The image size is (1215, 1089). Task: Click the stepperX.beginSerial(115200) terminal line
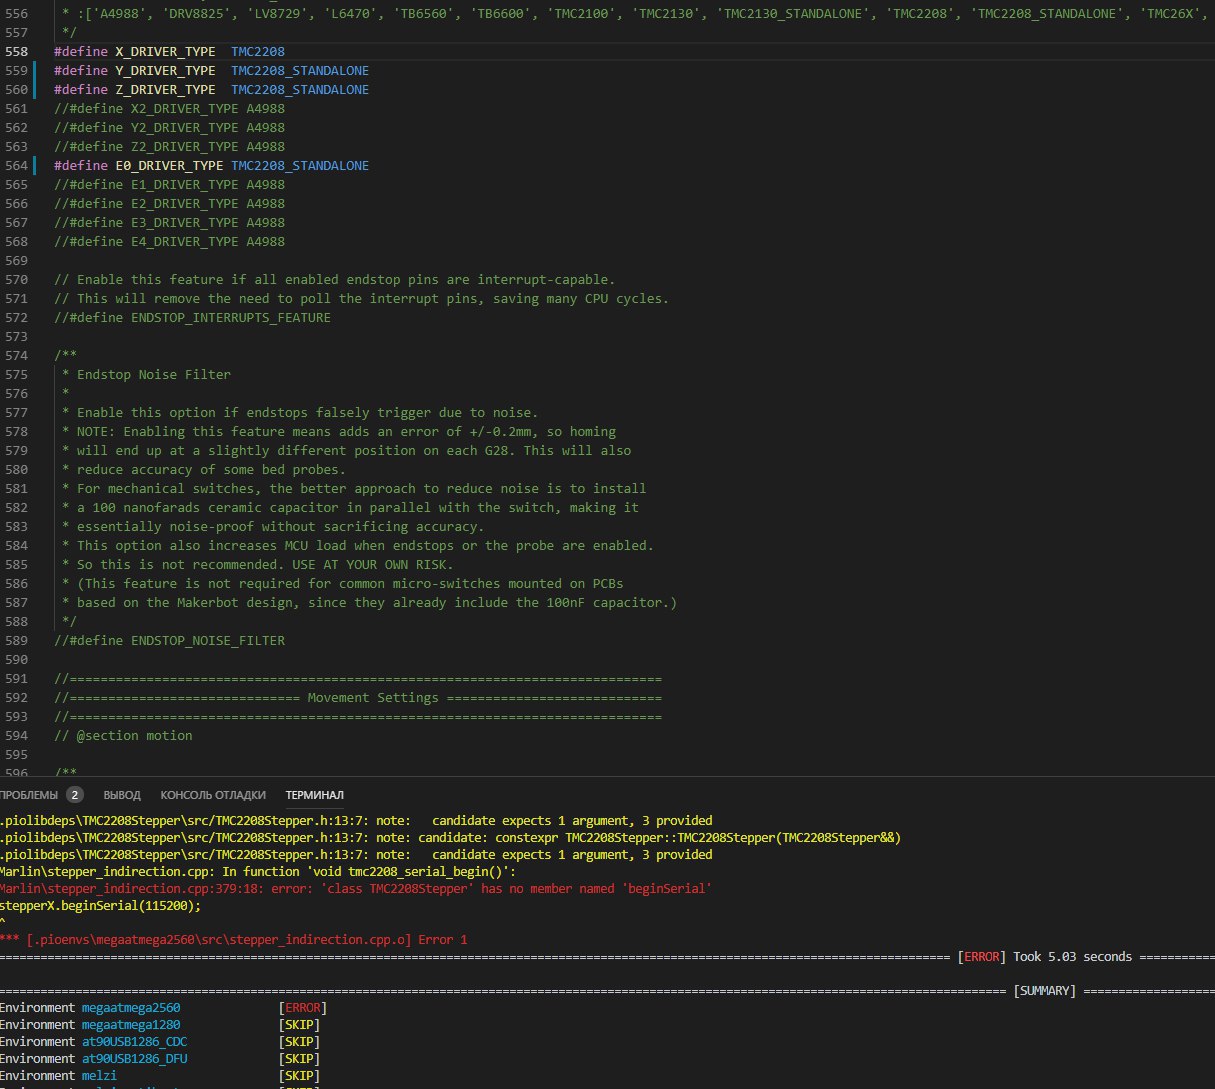tap(100, 906)
